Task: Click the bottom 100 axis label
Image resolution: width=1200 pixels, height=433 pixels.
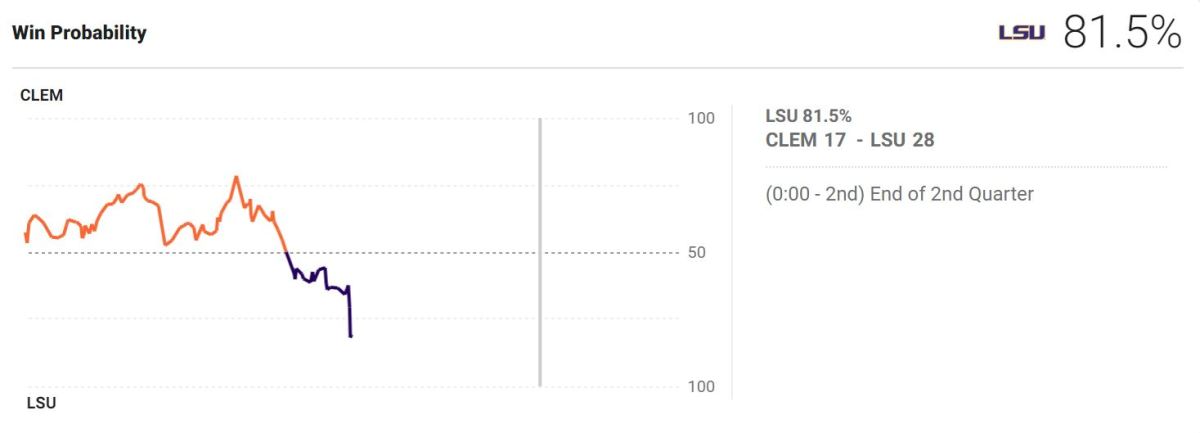Action: (x=701, y=387)
